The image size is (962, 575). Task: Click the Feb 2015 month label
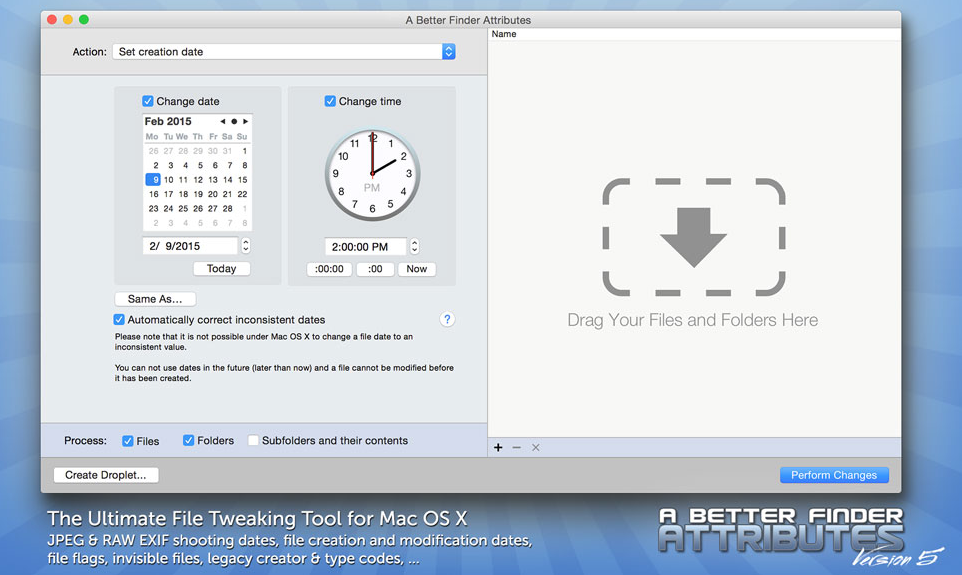tap(168, 122)
